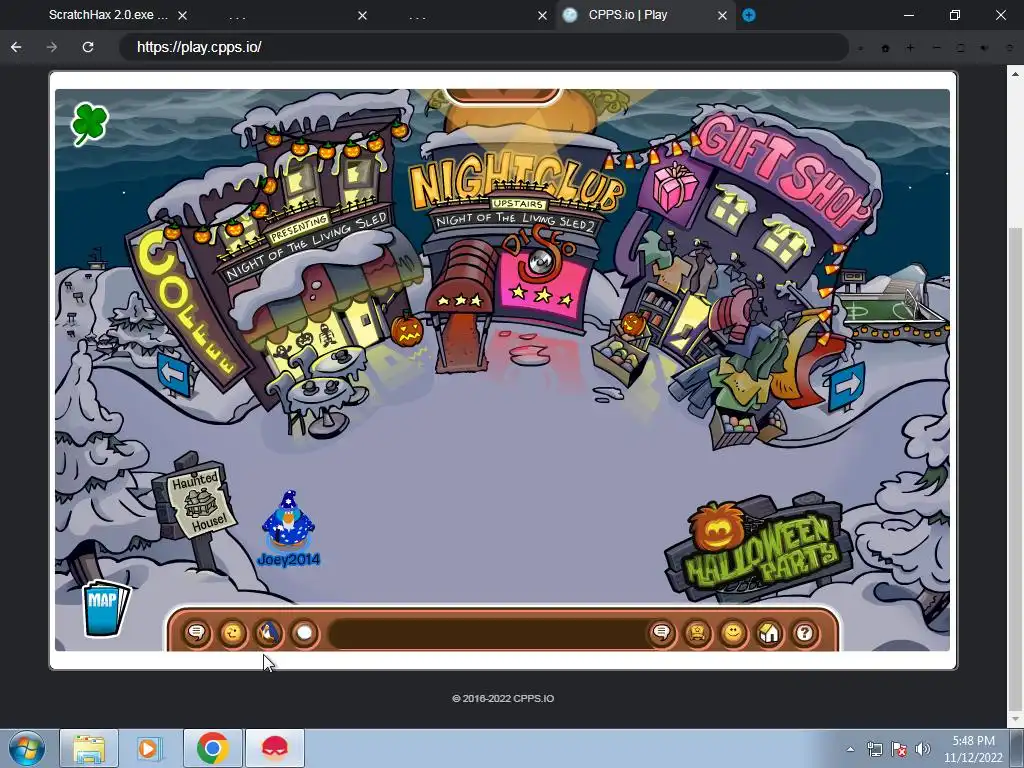Click the jack-o-lantern beside the Night Club
Screen dimensions: 1024x768
point(407,329)
